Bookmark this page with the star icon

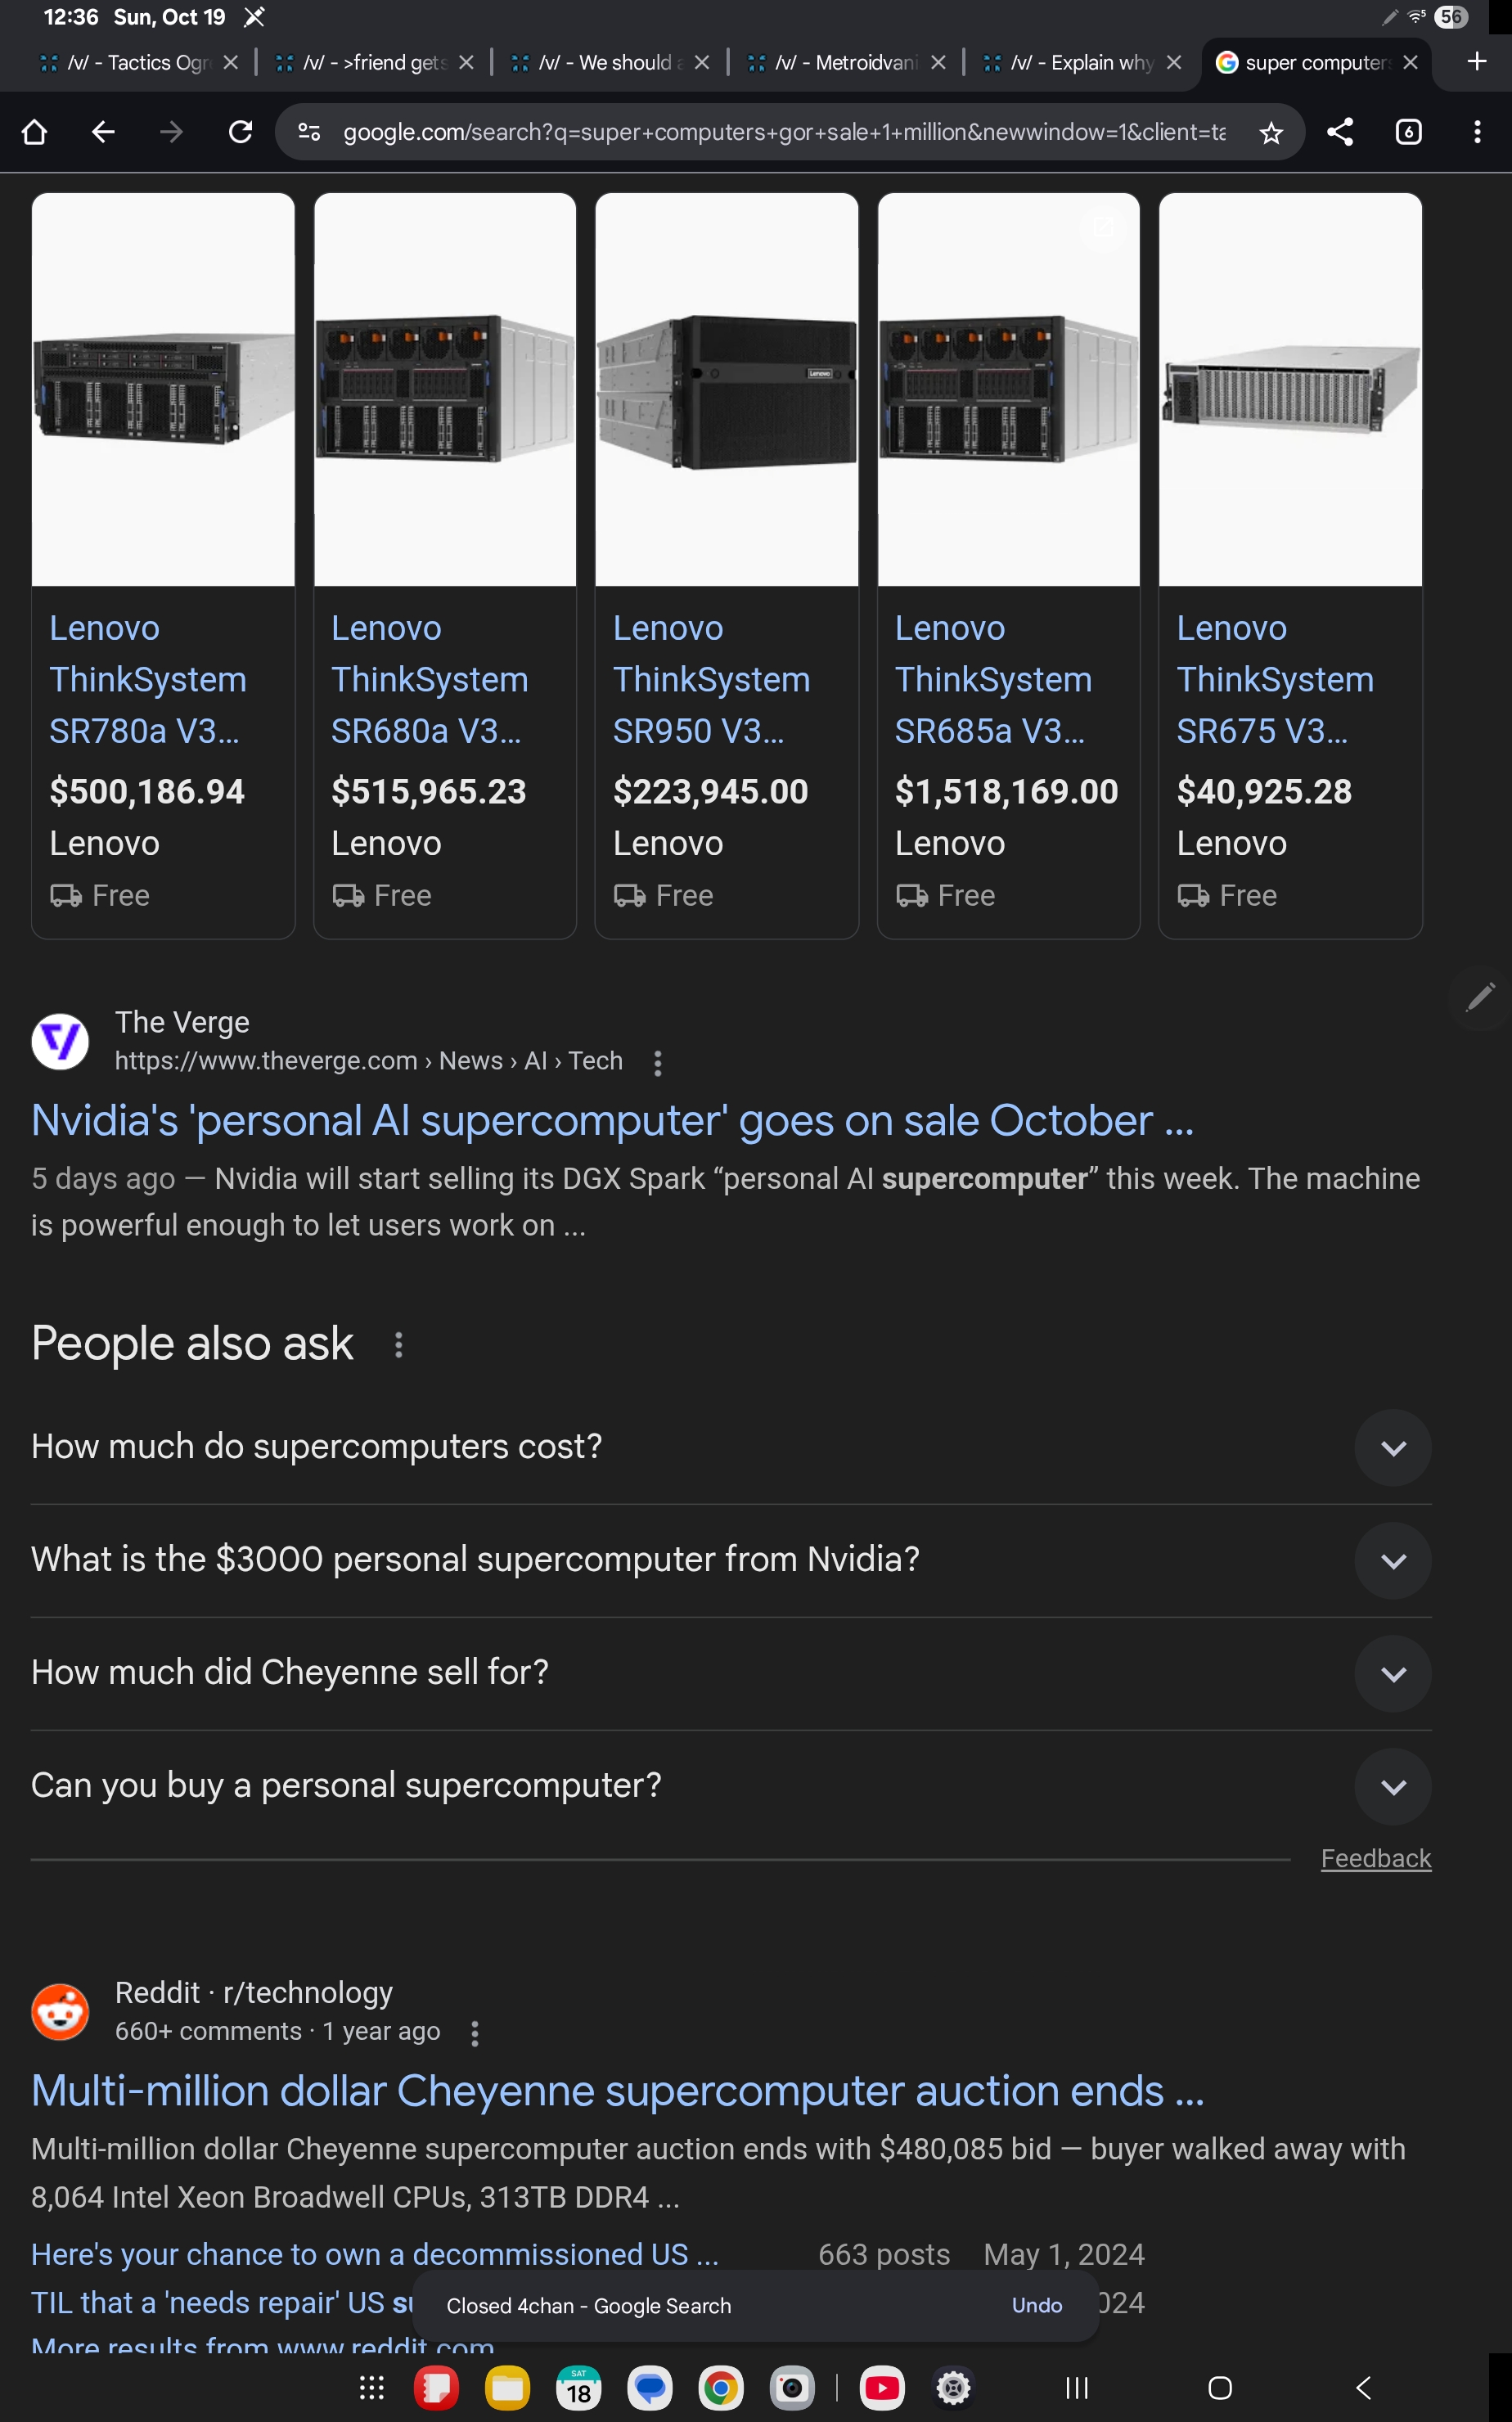[1270, 132]
